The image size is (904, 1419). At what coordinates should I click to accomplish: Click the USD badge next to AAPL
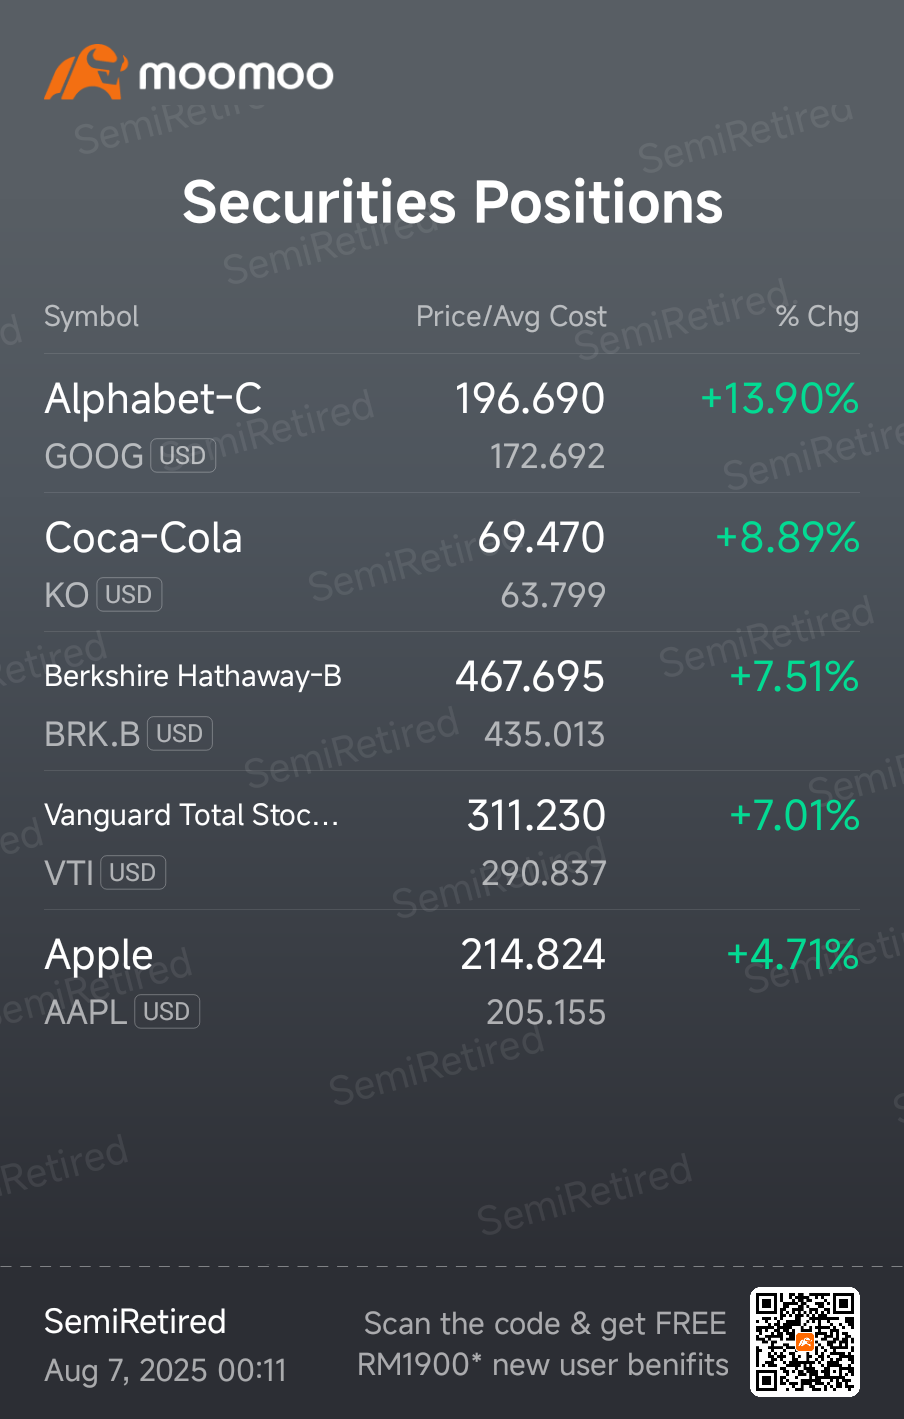click(x=167, y=1012)
